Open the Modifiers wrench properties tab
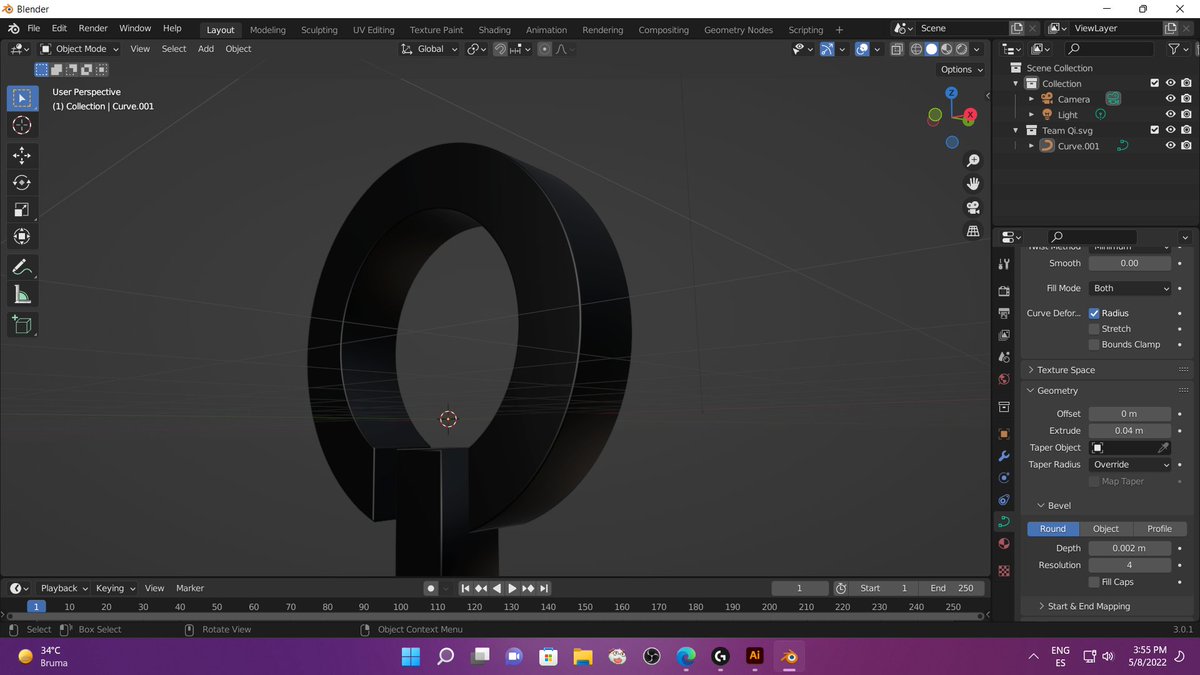The height and width of the screenshot is (675, 1200). 1004,456
